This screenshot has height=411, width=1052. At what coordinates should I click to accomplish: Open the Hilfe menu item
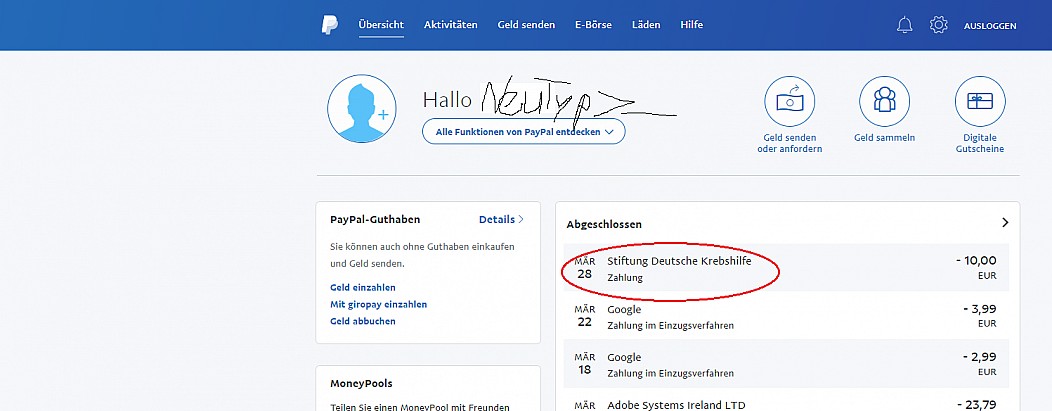coord(692,25)
